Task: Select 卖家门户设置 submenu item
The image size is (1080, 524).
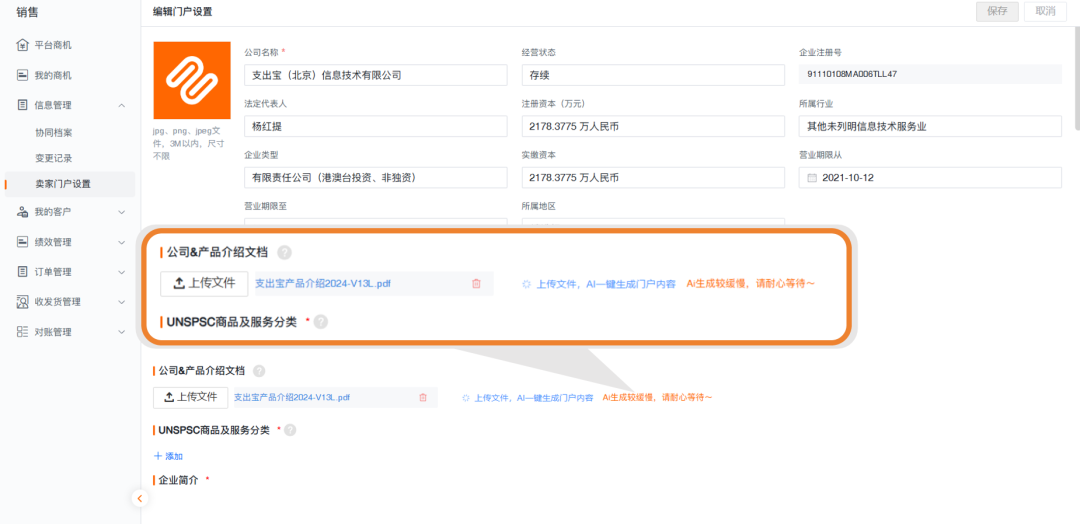Action: click(70, 184)
